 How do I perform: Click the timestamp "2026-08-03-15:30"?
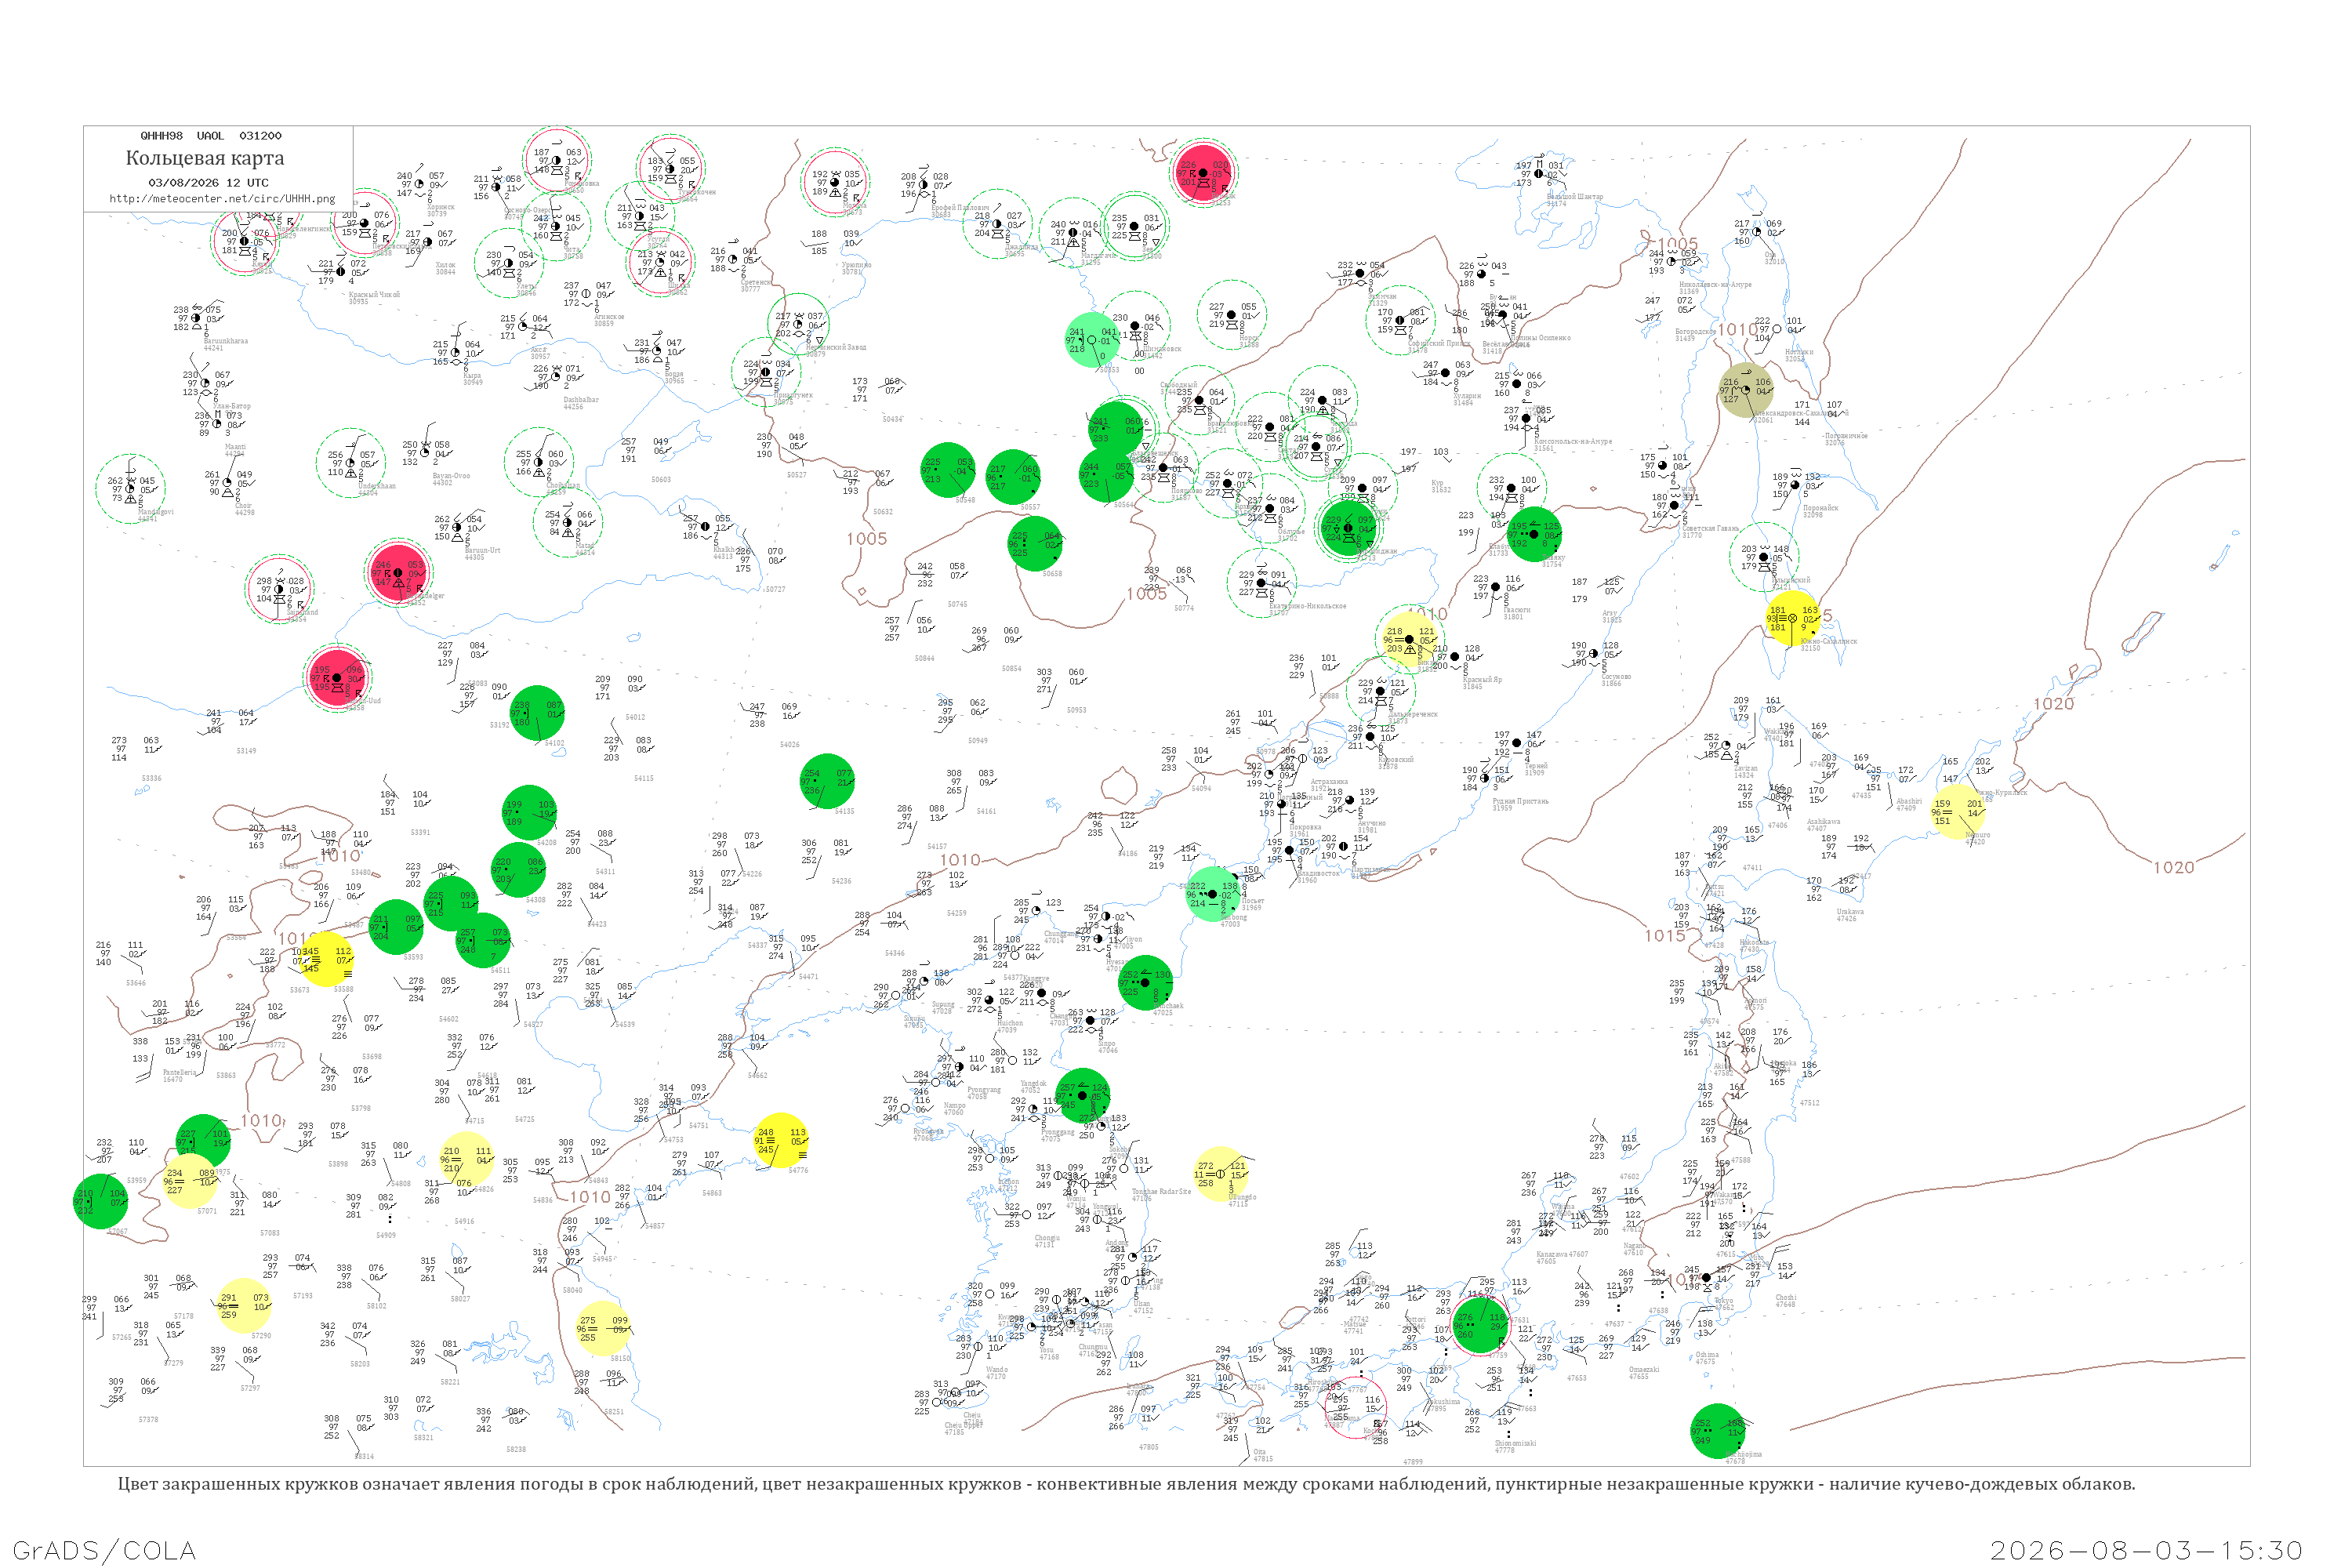click(2146, 1550)
